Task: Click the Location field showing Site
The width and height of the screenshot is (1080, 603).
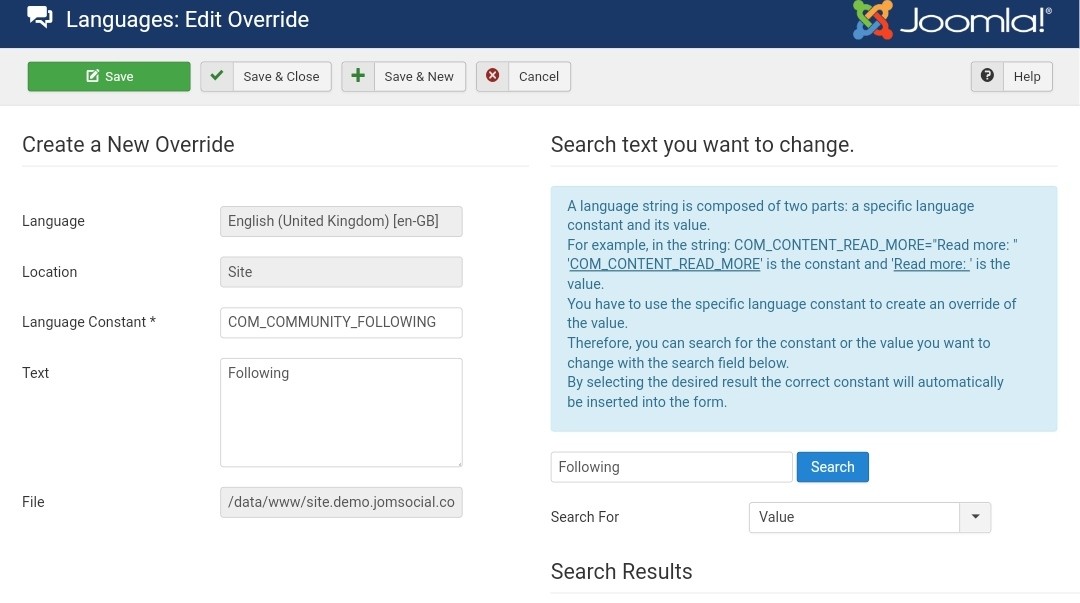Action: coord(341,272)
